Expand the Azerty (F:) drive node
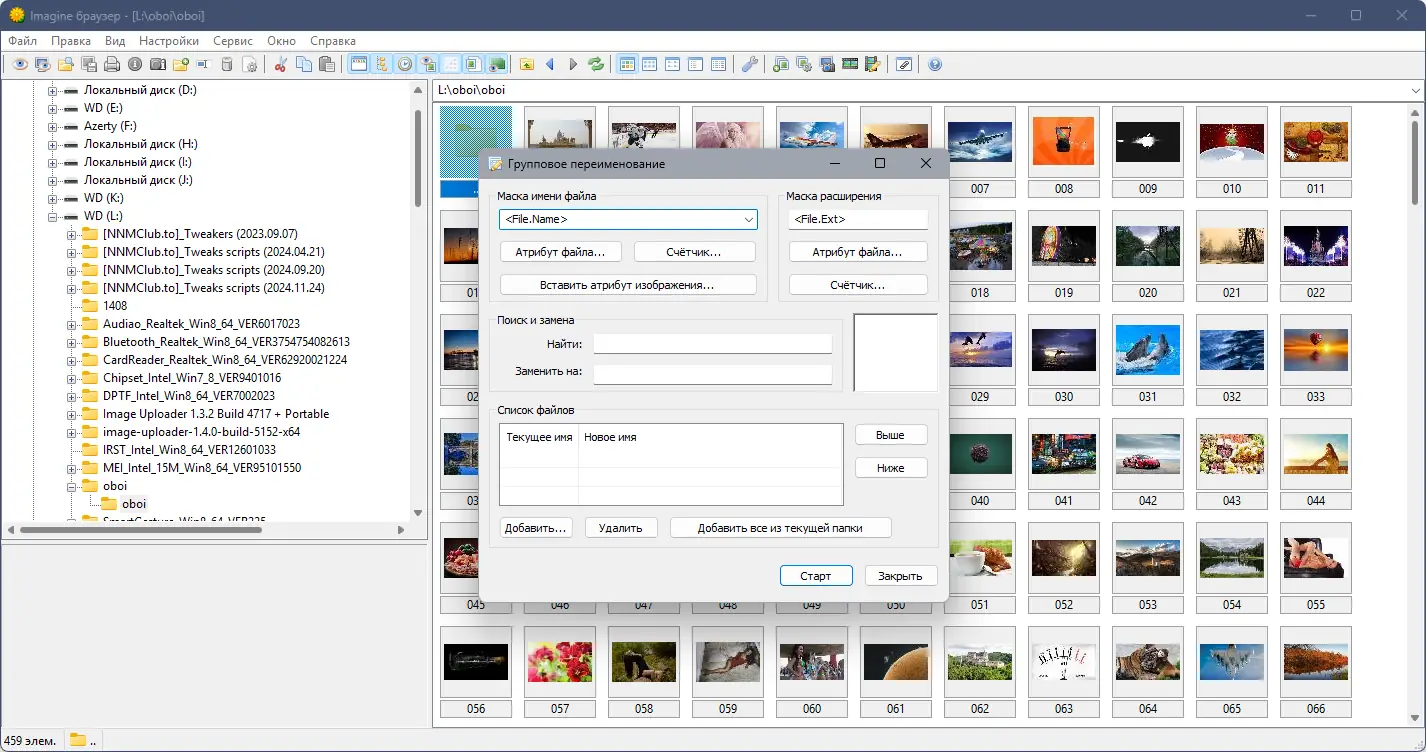 [x=53, y=127]
